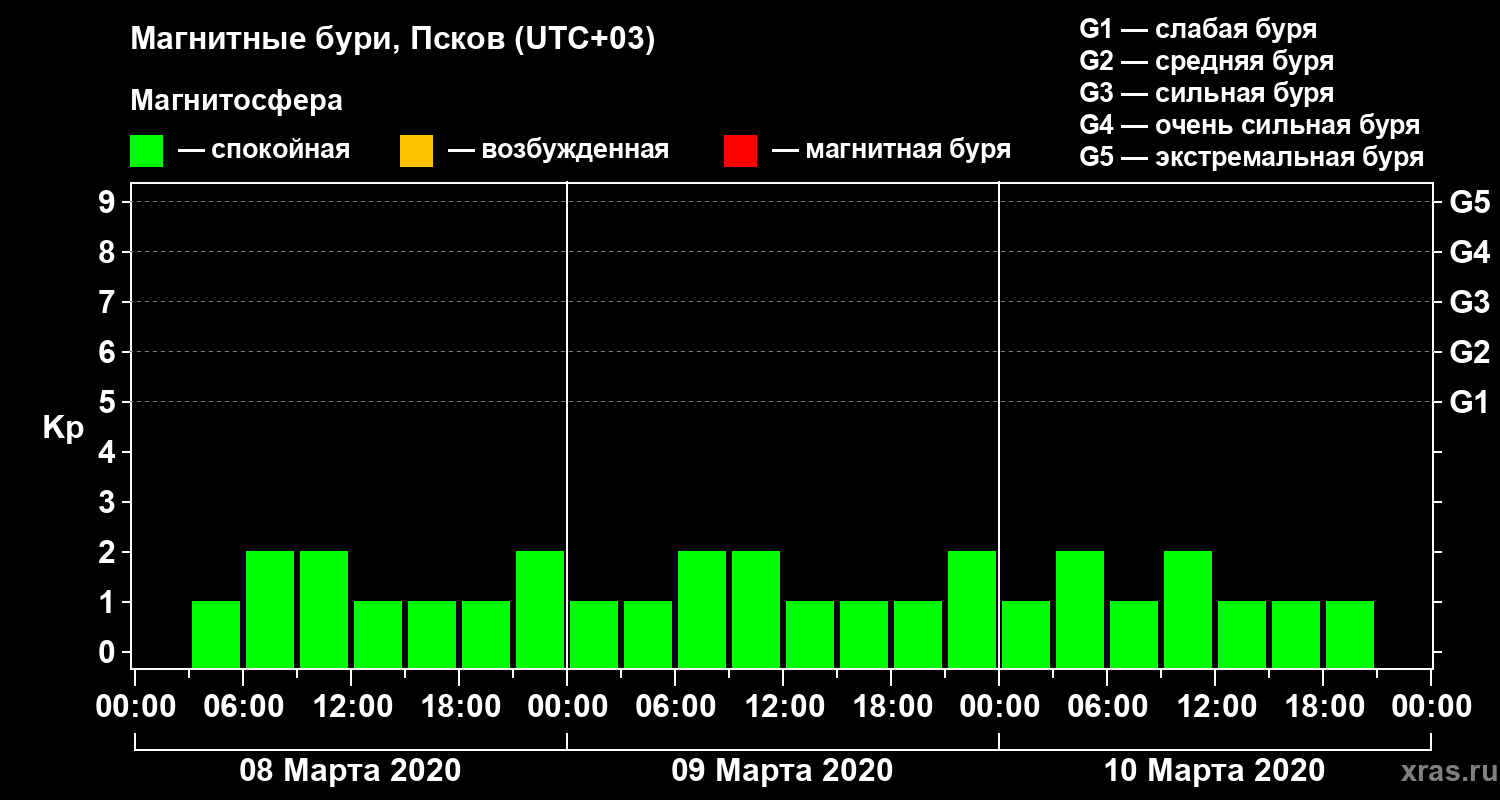Click the 06:00 Kp 2 bar on 09 Марта
The image size is (1500, 800).
click(702, 609)
